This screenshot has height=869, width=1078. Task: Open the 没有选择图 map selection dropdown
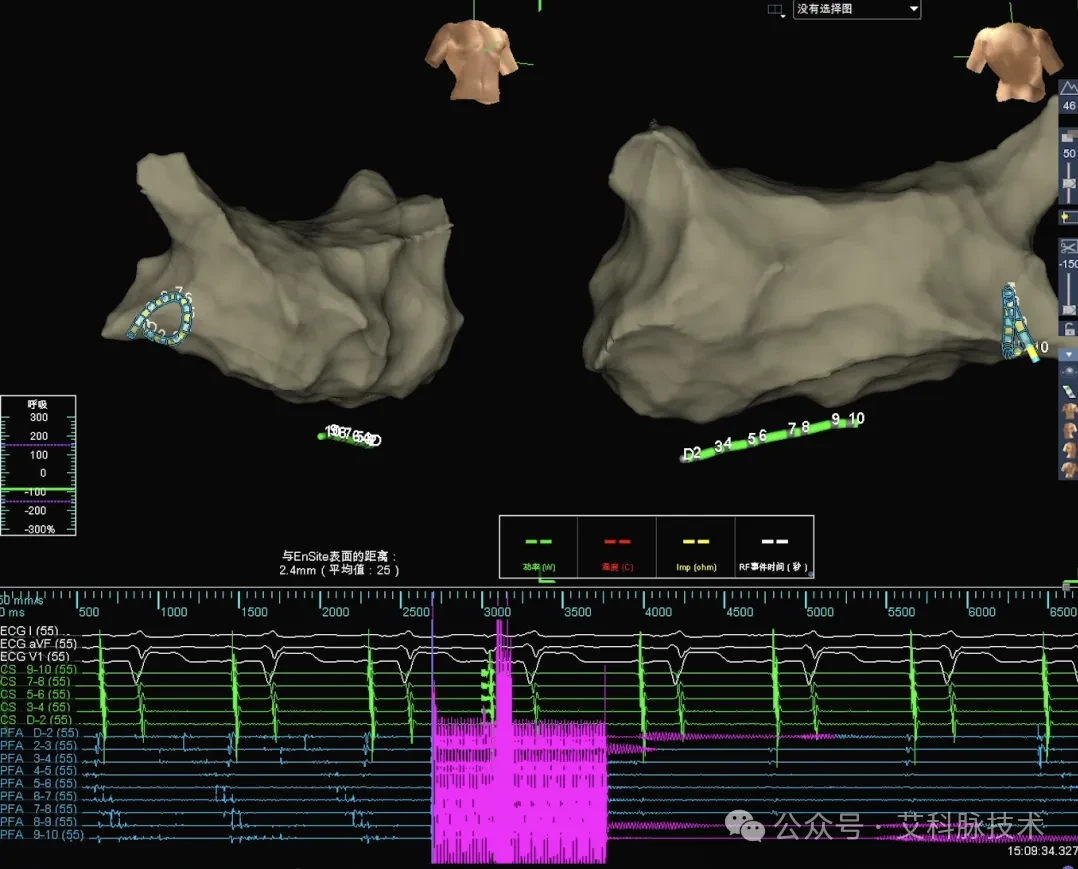coord(857,9)
